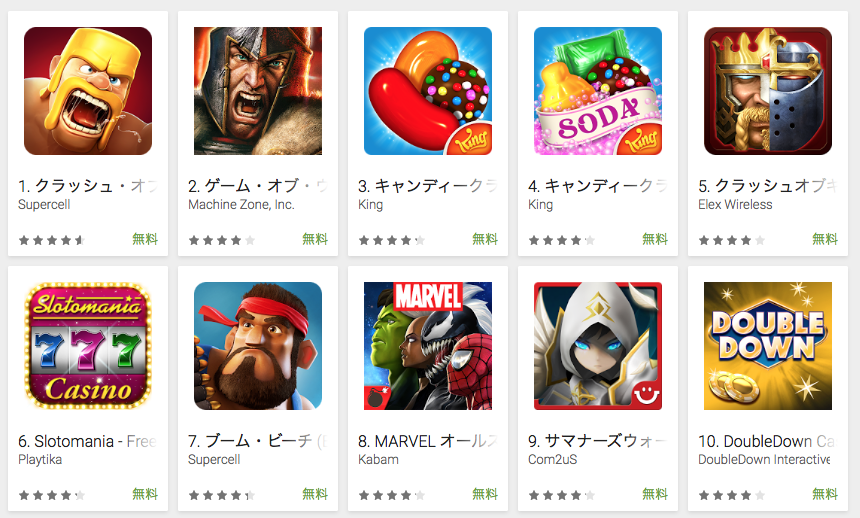Open the Slotomania Casino 777 icon
Screen dimensions: 860x518
(88, 346)
